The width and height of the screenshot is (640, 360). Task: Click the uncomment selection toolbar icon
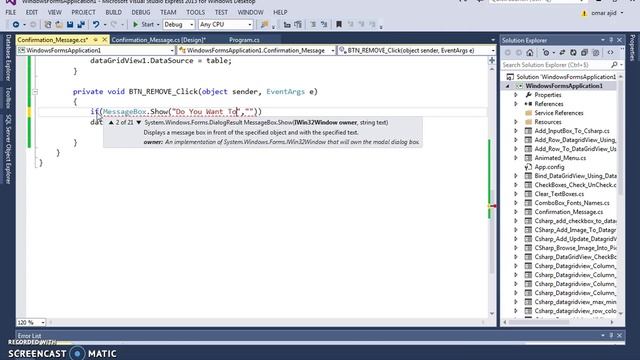[x=324, y=25]
